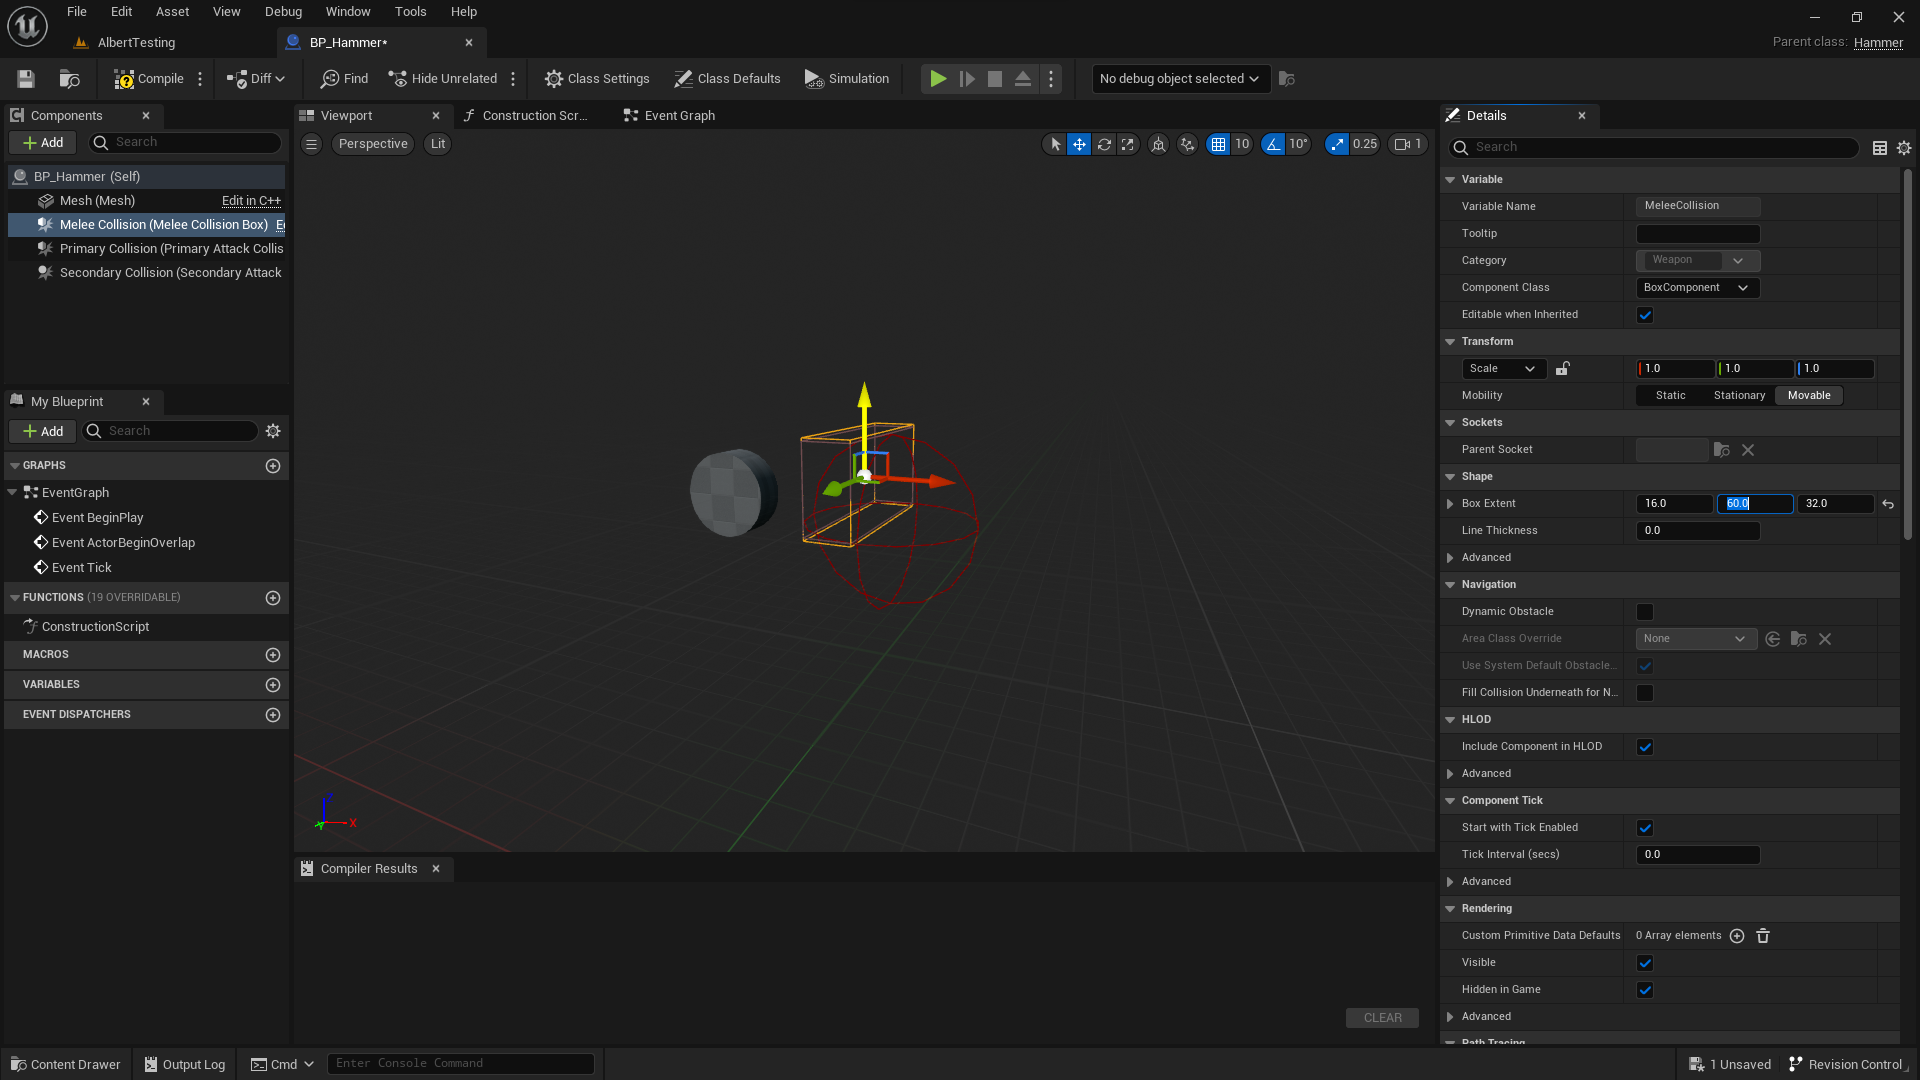This screenshot has width=1920, height=1080.
Task: Click the lock scale ratio icon
Action: tap(1563, 369)
